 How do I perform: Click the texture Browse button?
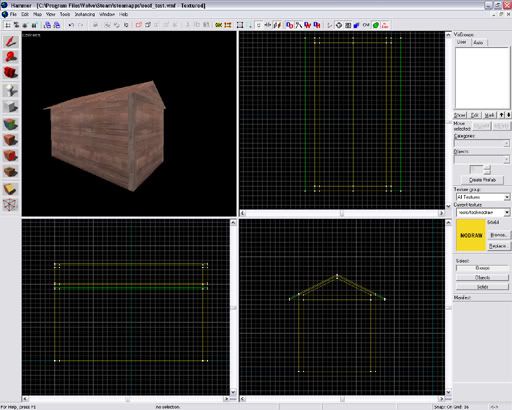point(498,235)
